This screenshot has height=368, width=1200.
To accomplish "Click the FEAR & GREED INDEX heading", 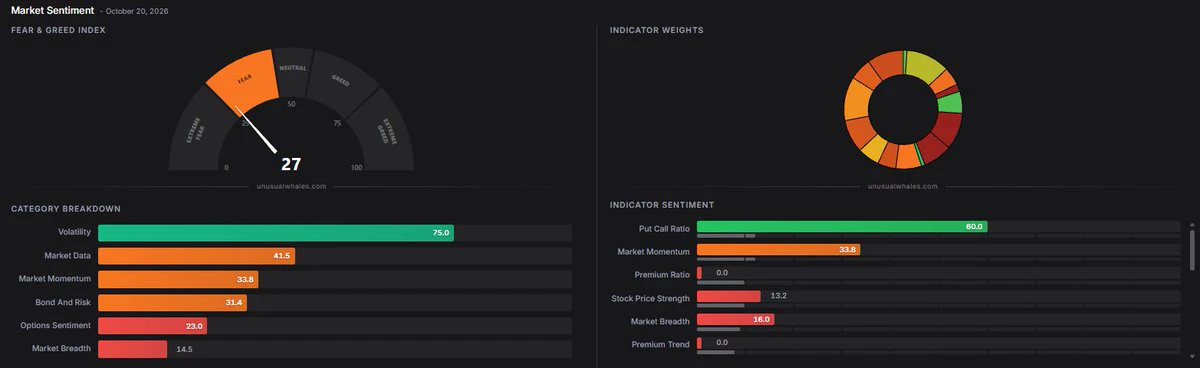I will coord(59,30).
